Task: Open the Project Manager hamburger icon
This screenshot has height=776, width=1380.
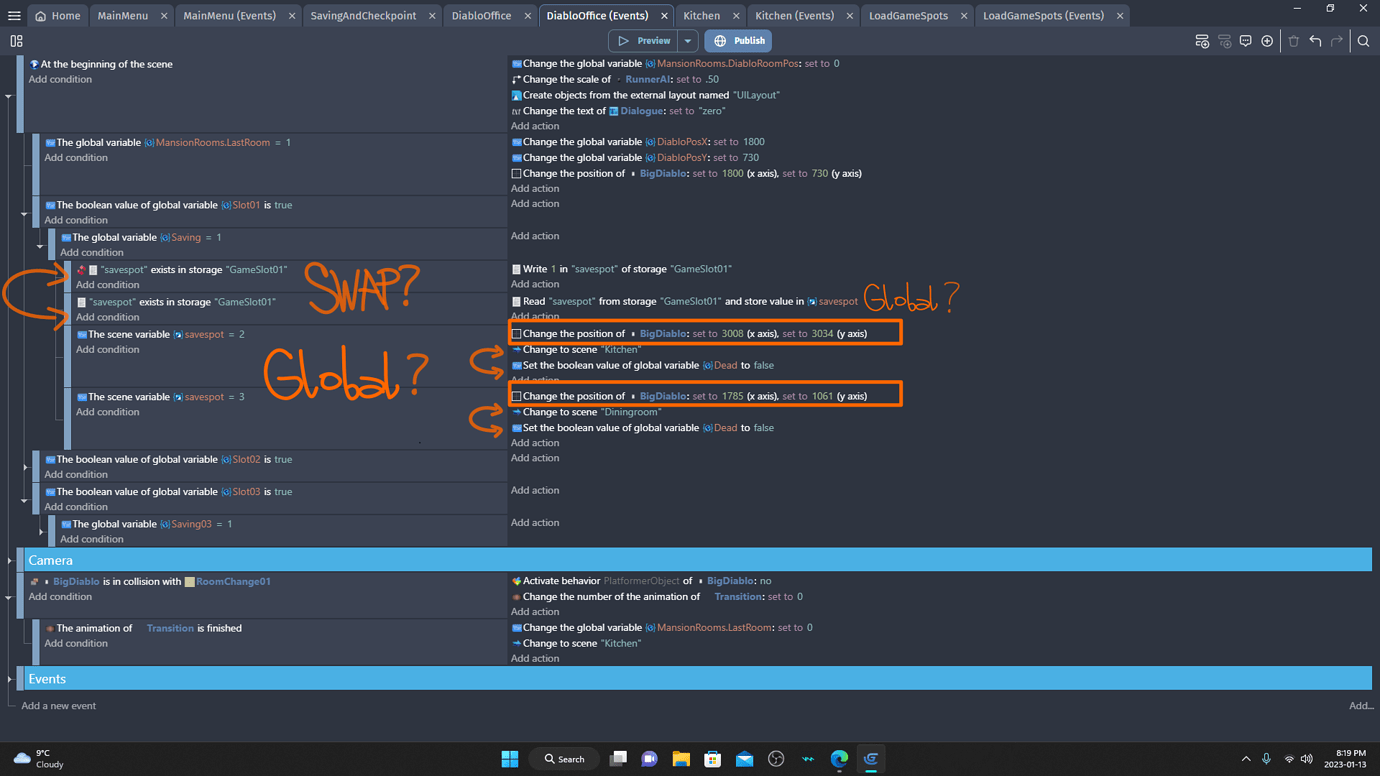Action: click(x=14, y=14)
